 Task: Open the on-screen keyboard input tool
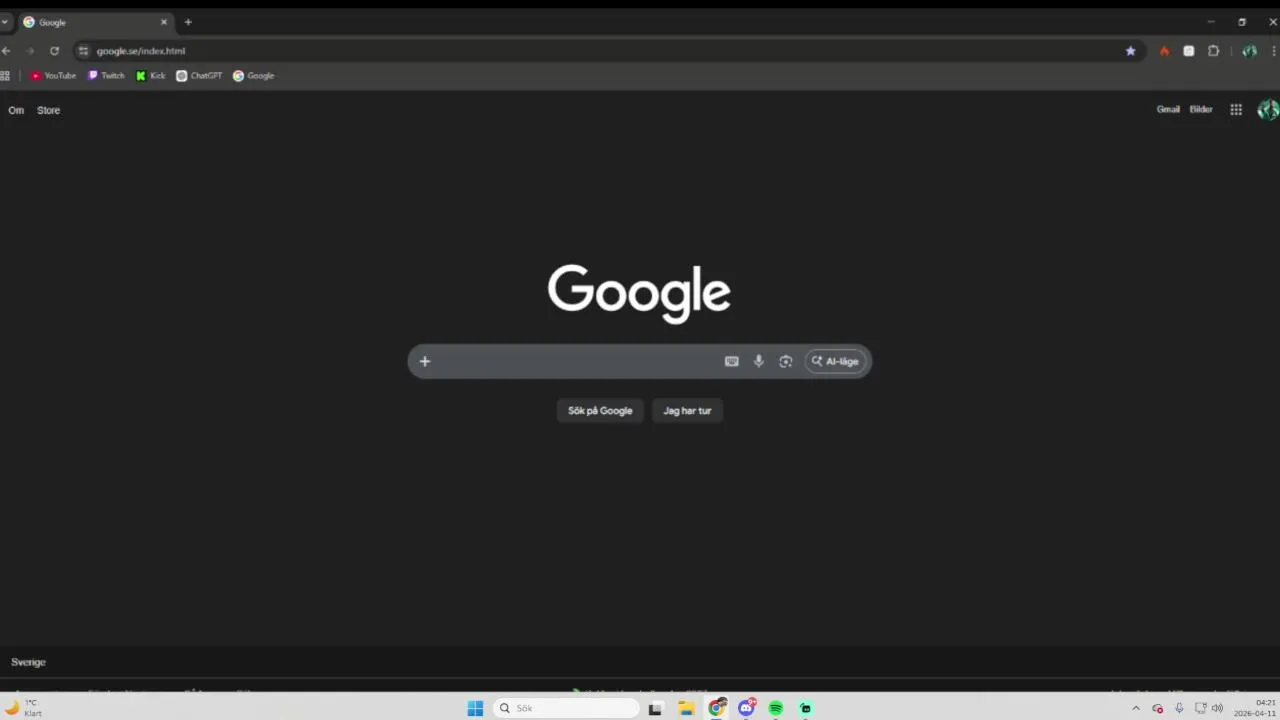coord(732,361)
